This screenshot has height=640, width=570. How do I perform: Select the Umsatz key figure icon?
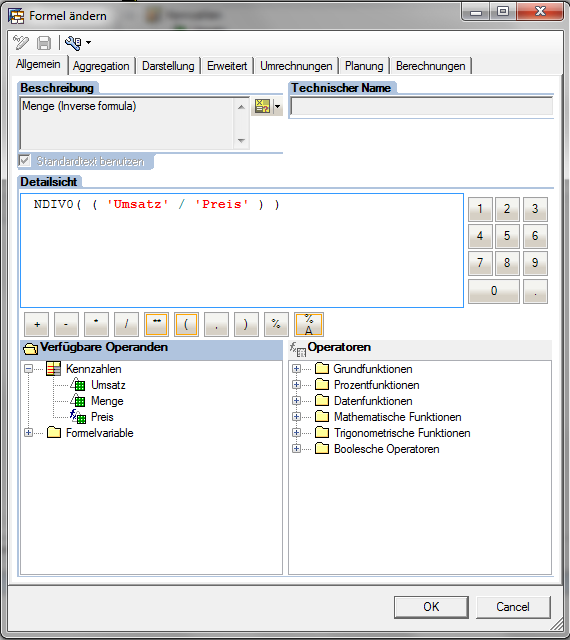pyautogui.click(x=78, y=384)
